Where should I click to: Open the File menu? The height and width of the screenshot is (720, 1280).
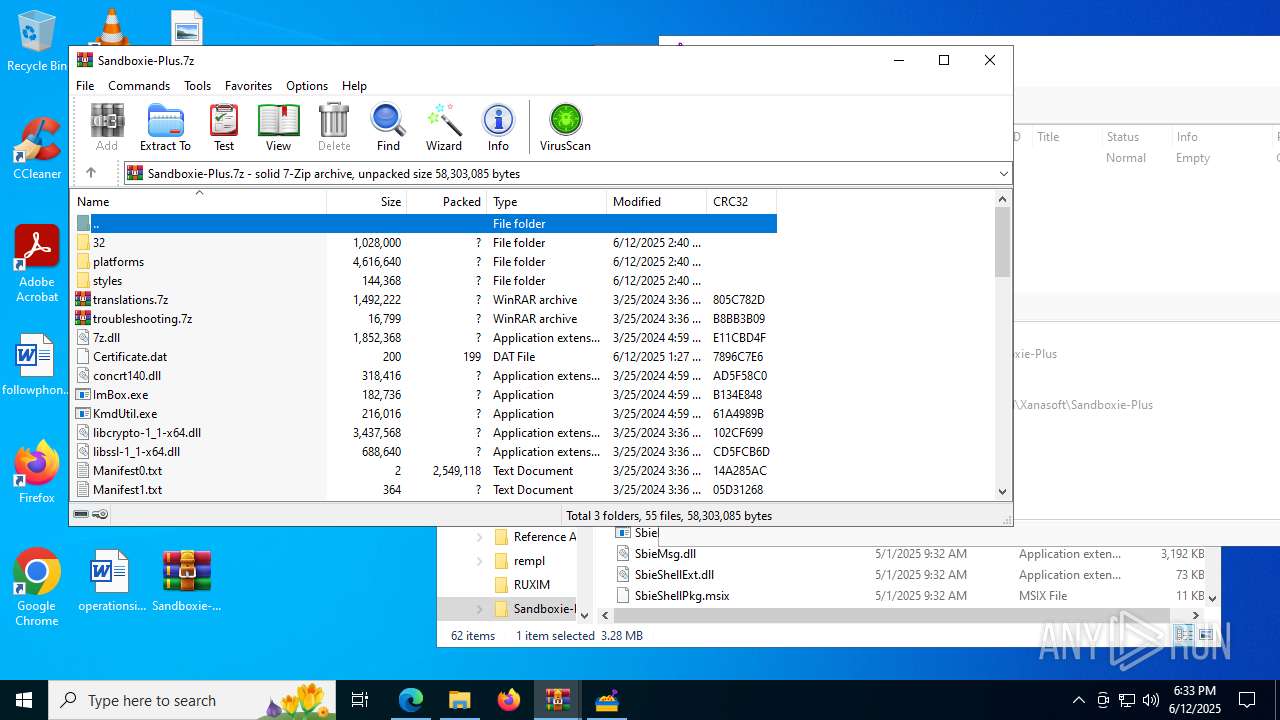[x=85, y=86]
